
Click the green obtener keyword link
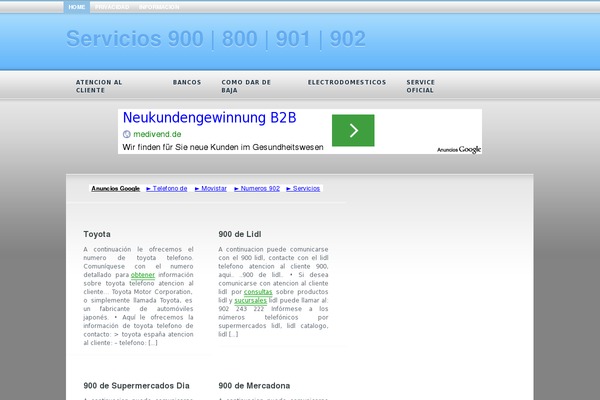pos(143,275)
